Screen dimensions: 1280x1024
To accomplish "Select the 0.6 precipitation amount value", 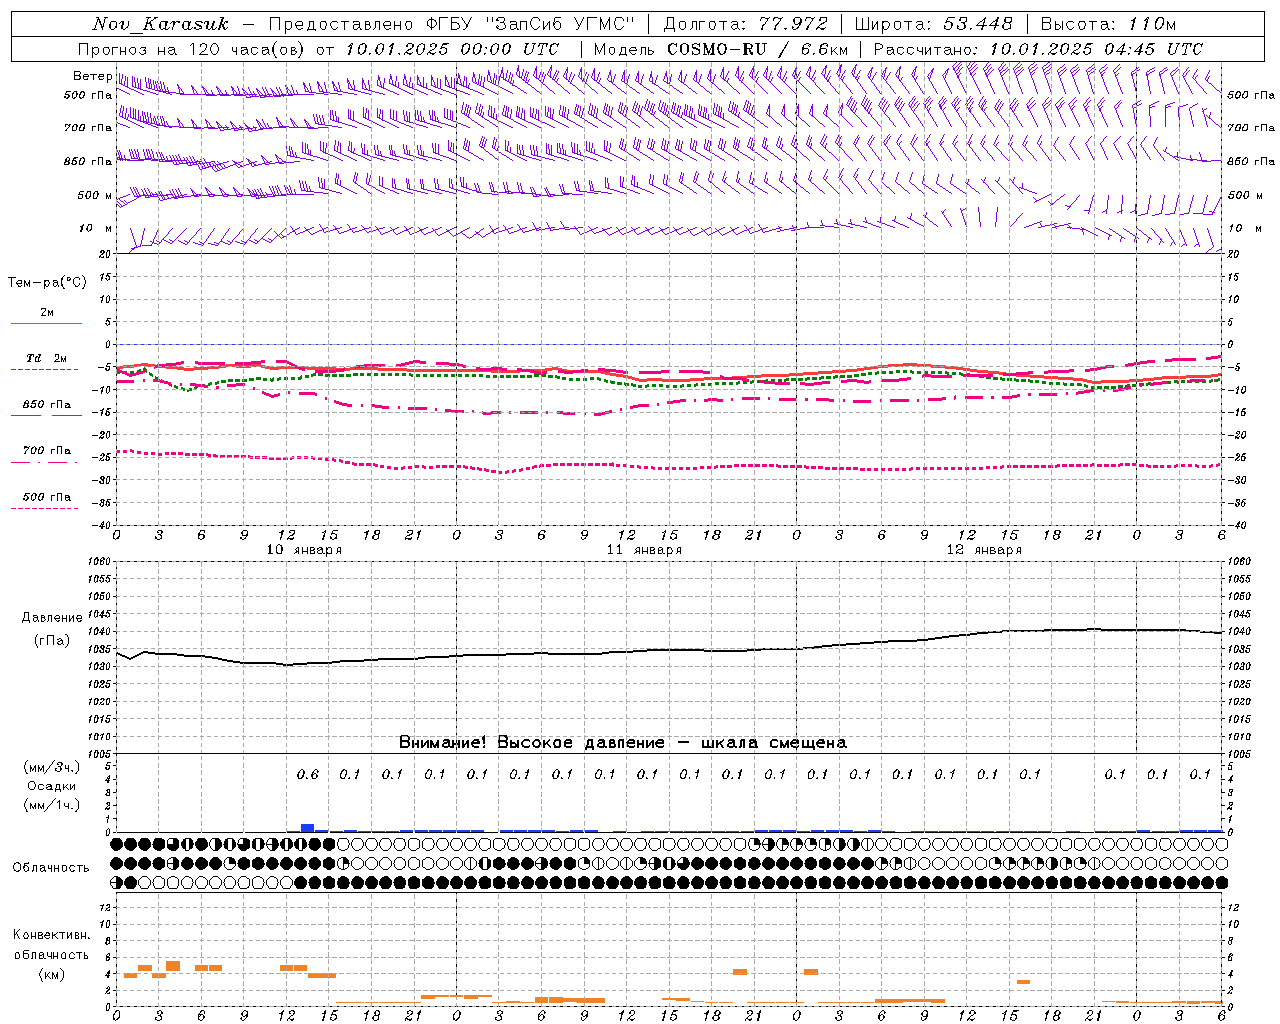I will [x=308, y=774].
